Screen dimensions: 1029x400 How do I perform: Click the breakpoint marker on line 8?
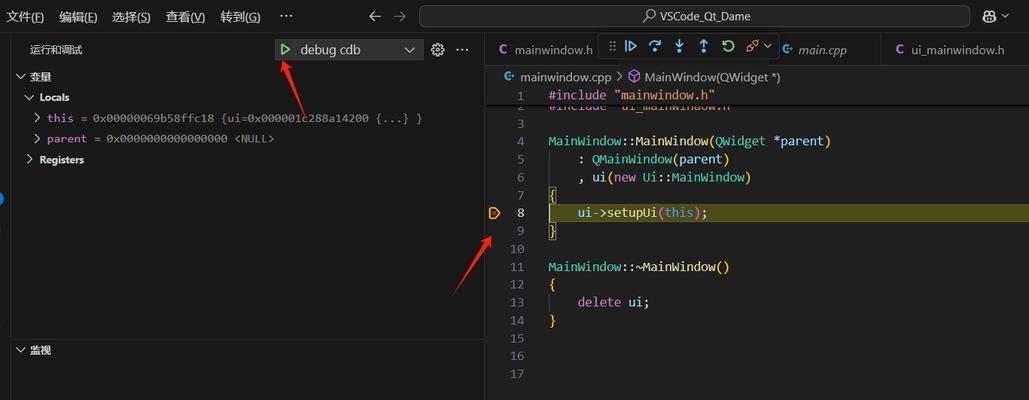point(494,213)
